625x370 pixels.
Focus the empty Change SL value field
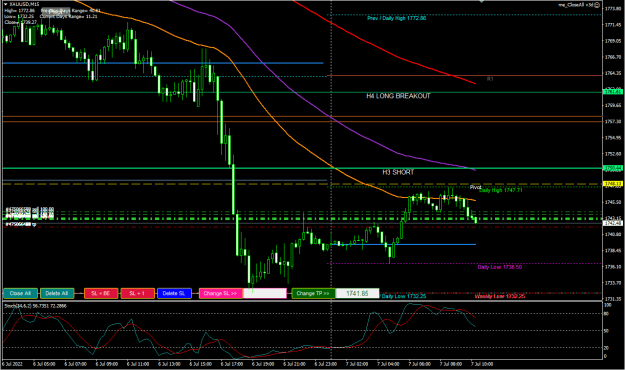tap(265, 293)
